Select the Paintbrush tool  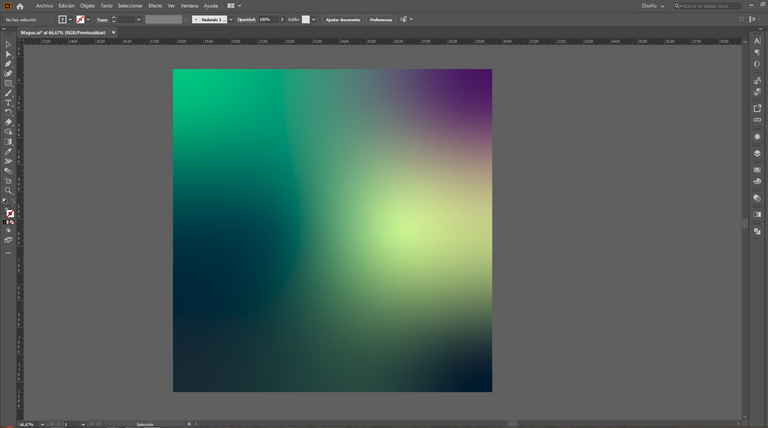pyautogui.click(x=8, y=94)
